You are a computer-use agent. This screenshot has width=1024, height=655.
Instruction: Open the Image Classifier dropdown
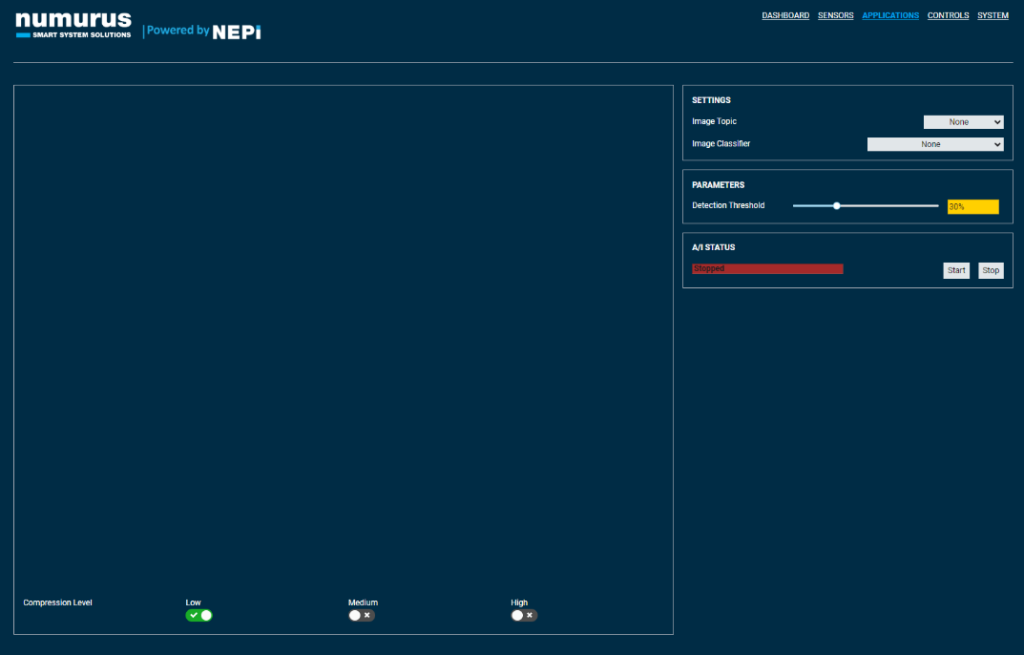pyautogui.click(x=935, y=143)
